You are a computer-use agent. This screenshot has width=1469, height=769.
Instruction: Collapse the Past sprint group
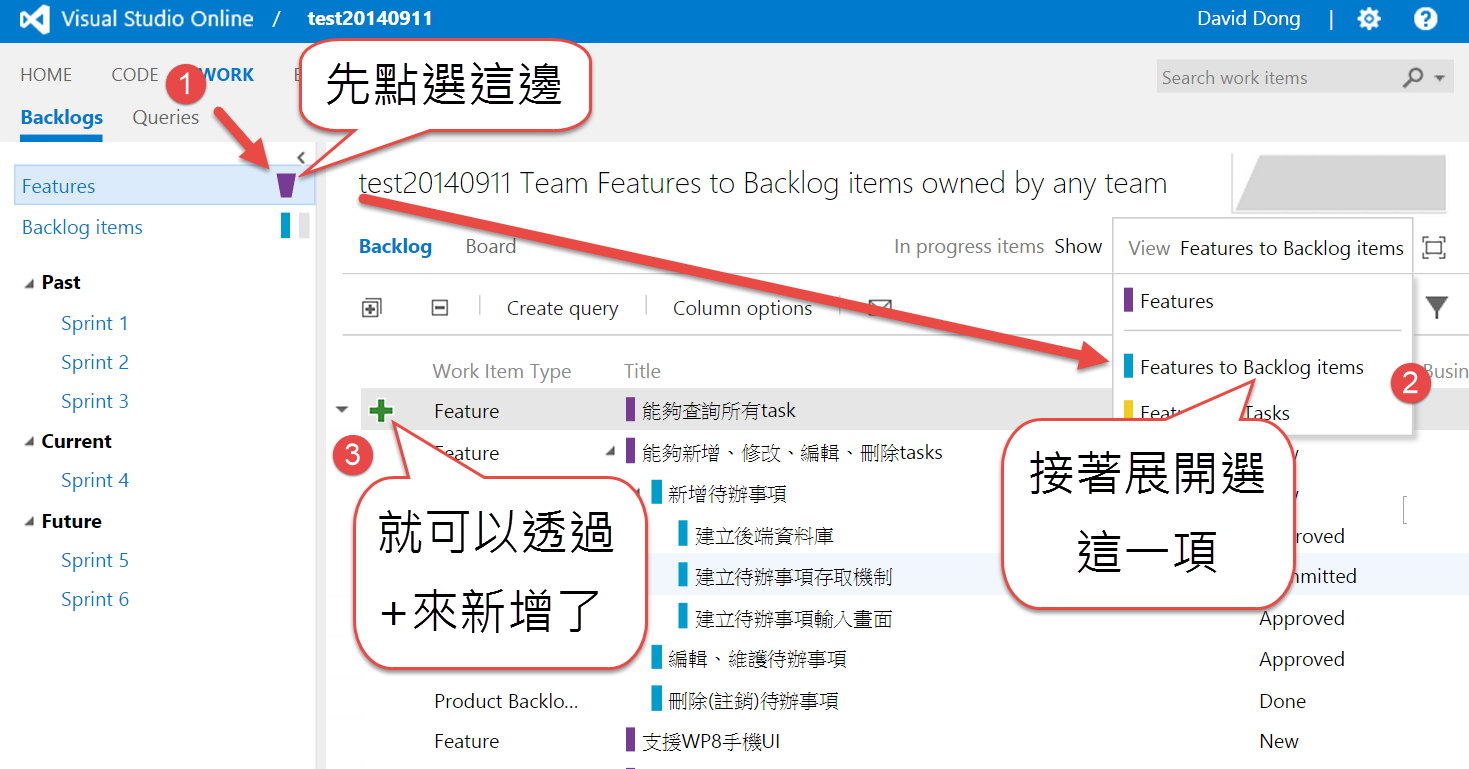point(28,283)
